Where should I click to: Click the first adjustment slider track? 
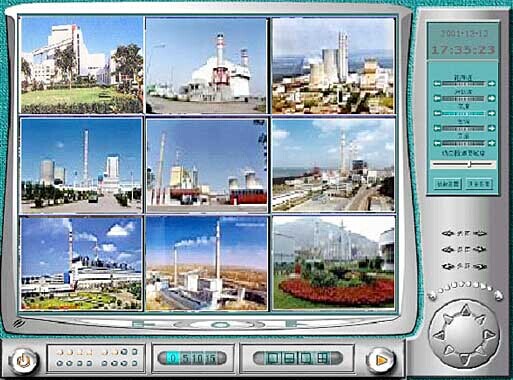464,83
